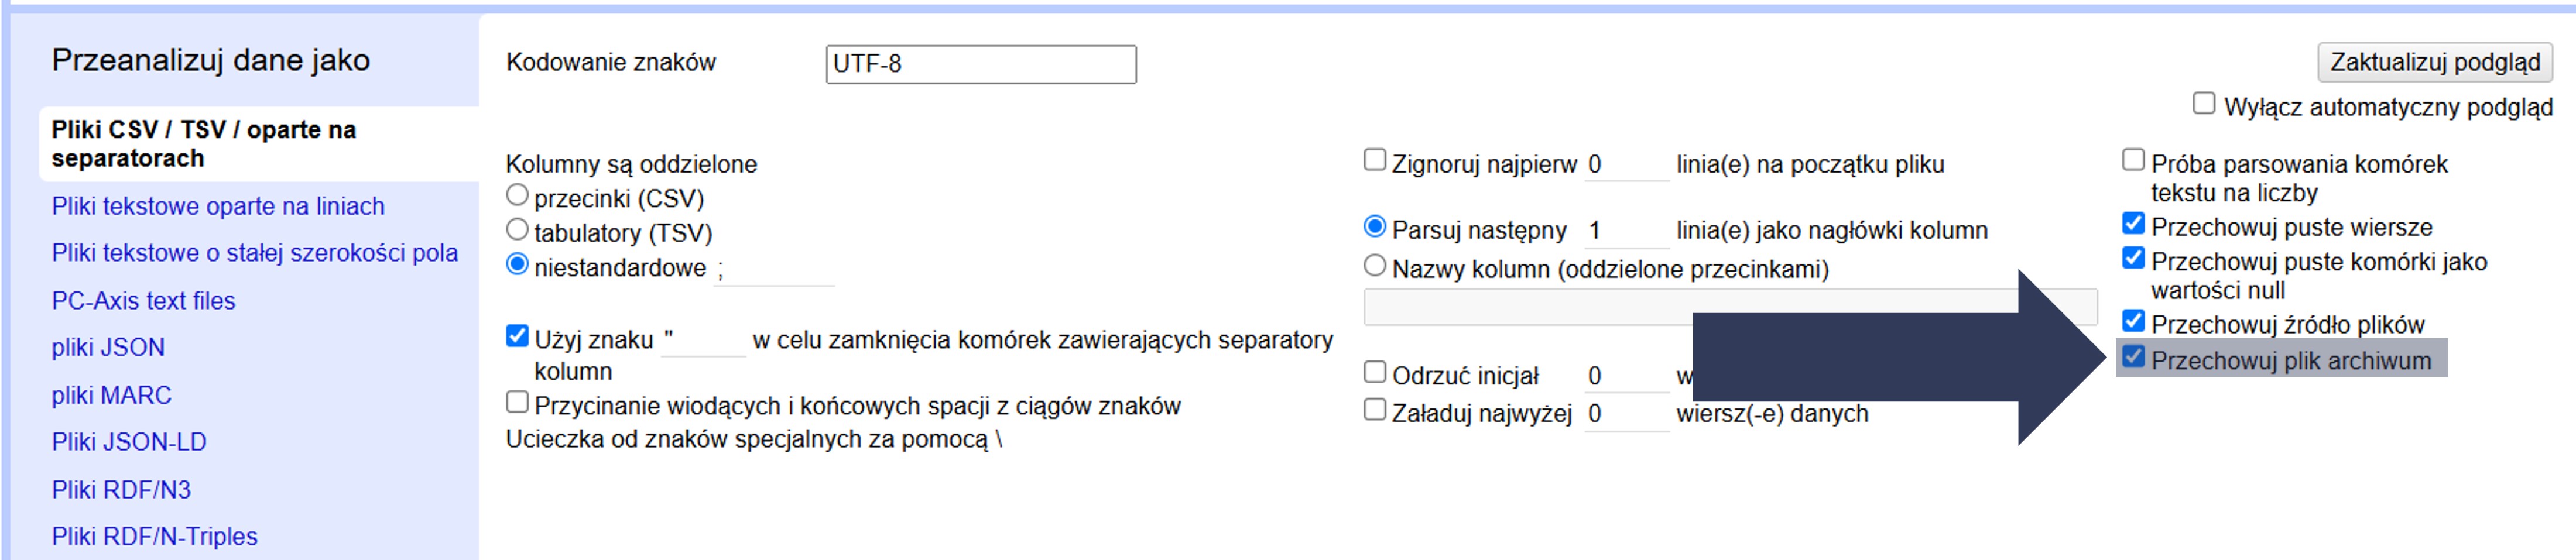Enable Wyłącz automatyczny podgląd checkbox

click(2203, 104)
